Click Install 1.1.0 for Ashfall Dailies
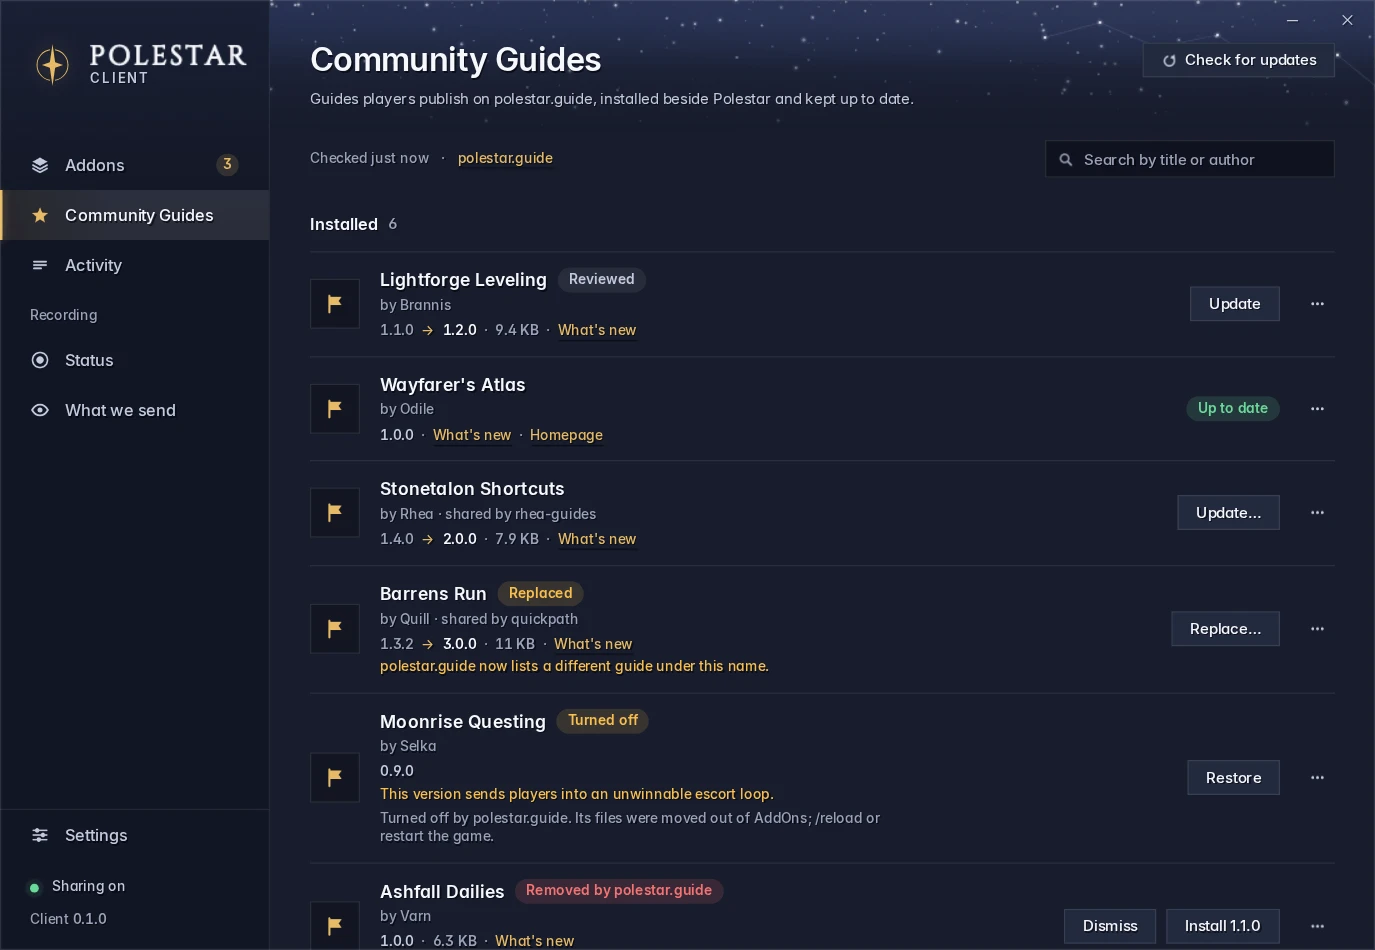 click(x=1222, y=926)
